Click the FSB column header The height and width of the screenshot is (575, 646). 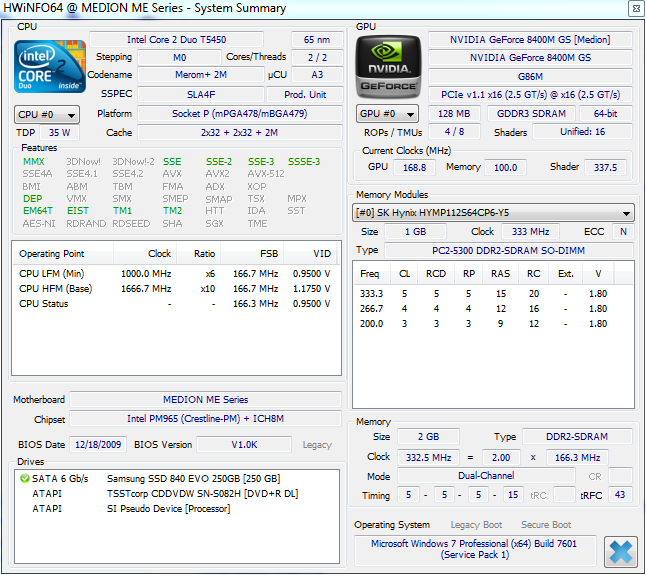(x=252, y=254)
